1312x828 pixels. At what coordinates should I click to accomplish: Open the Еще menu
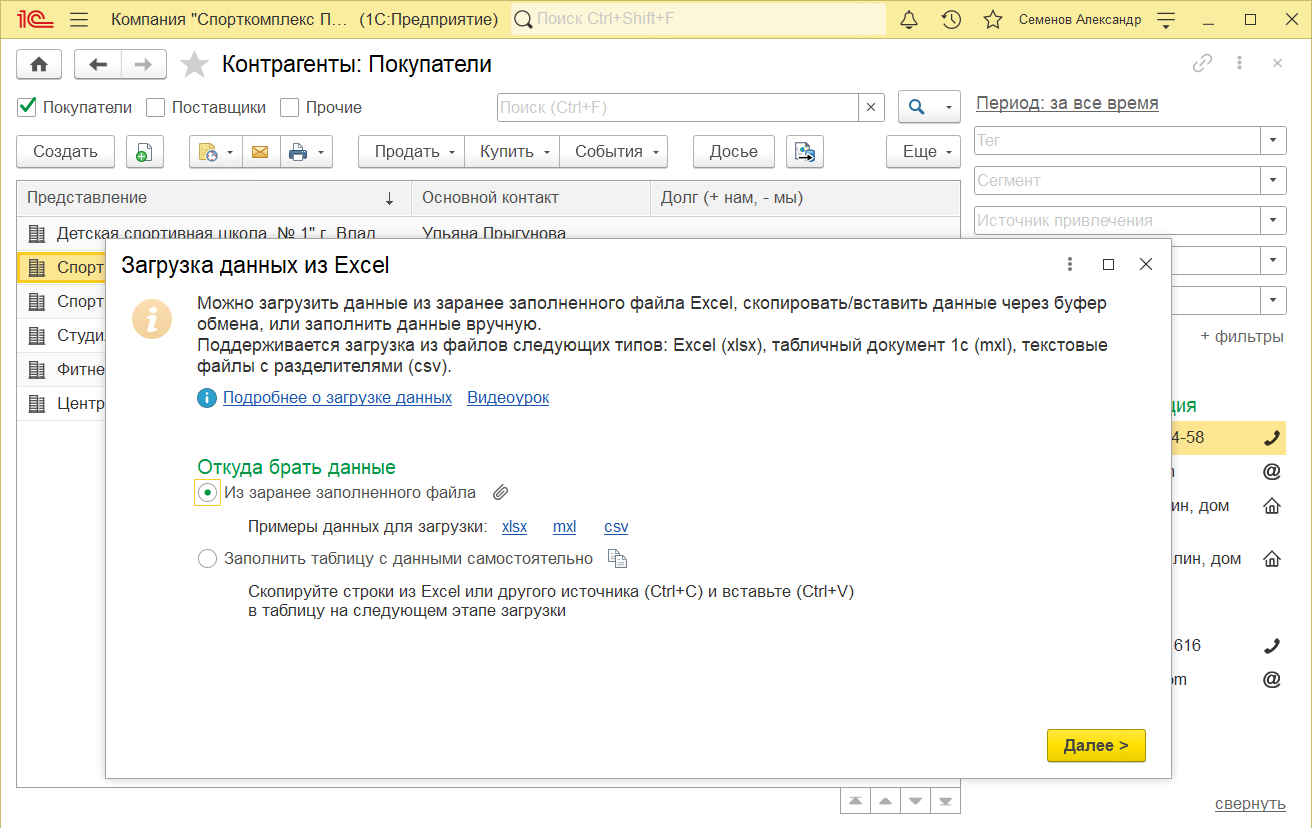(x=924, y=152)
